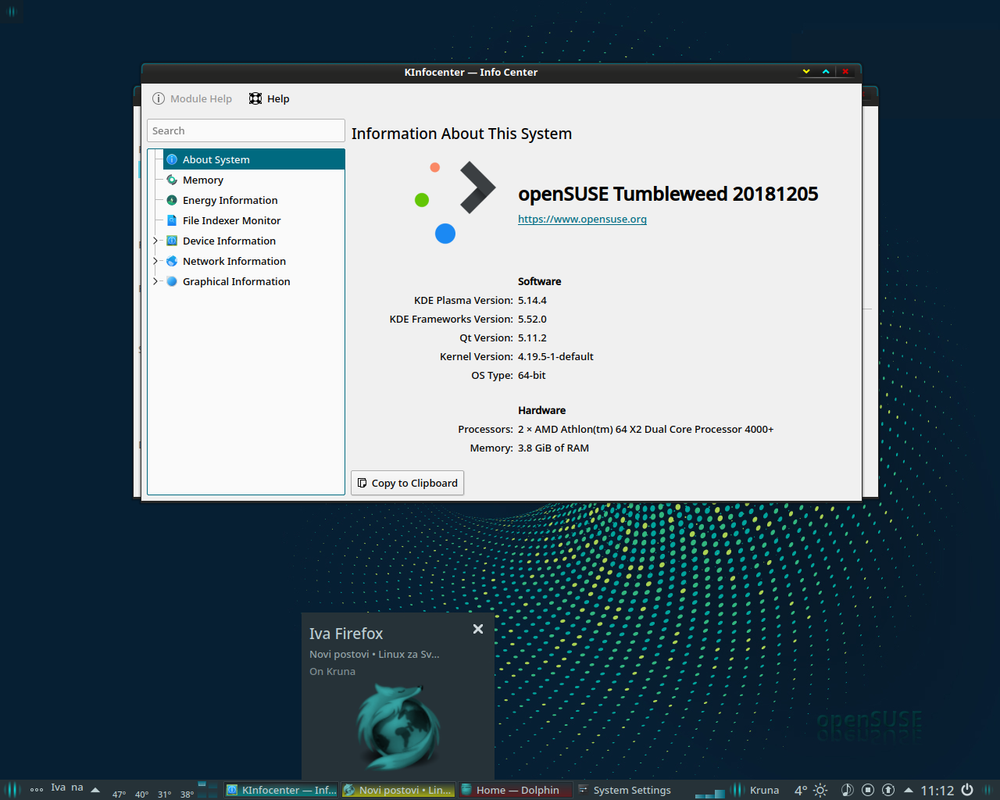Click the stop circle tray icon
Screen dimensions: 1000x800
868,790
